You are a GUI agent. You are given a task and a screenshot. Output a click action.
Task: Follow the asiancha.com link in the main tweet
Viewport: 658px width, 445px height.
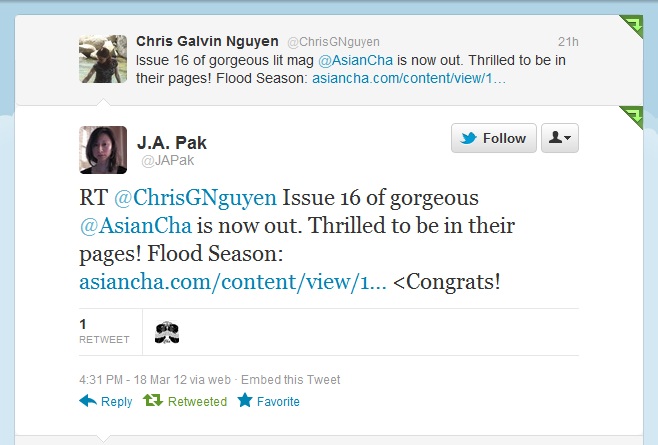pyautogui.click(x=233, y=282)
